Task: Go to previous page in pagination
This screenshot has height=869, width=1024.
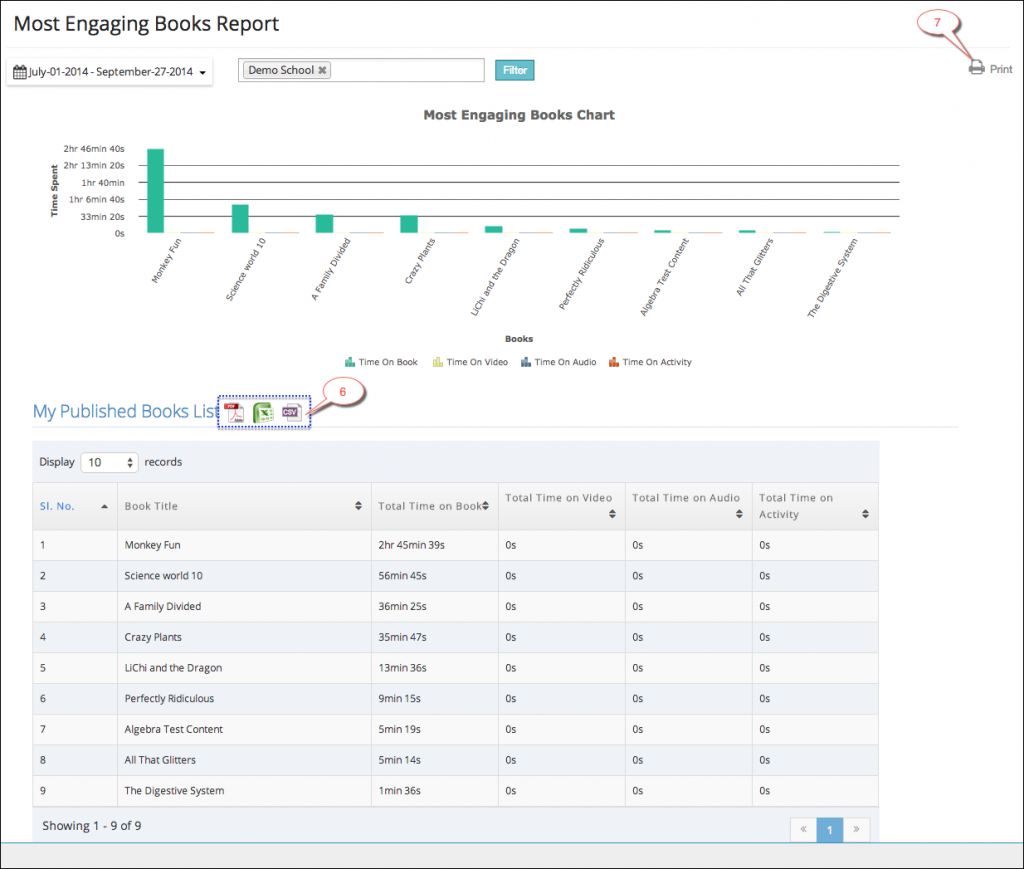Action: (x=803, y=829)
